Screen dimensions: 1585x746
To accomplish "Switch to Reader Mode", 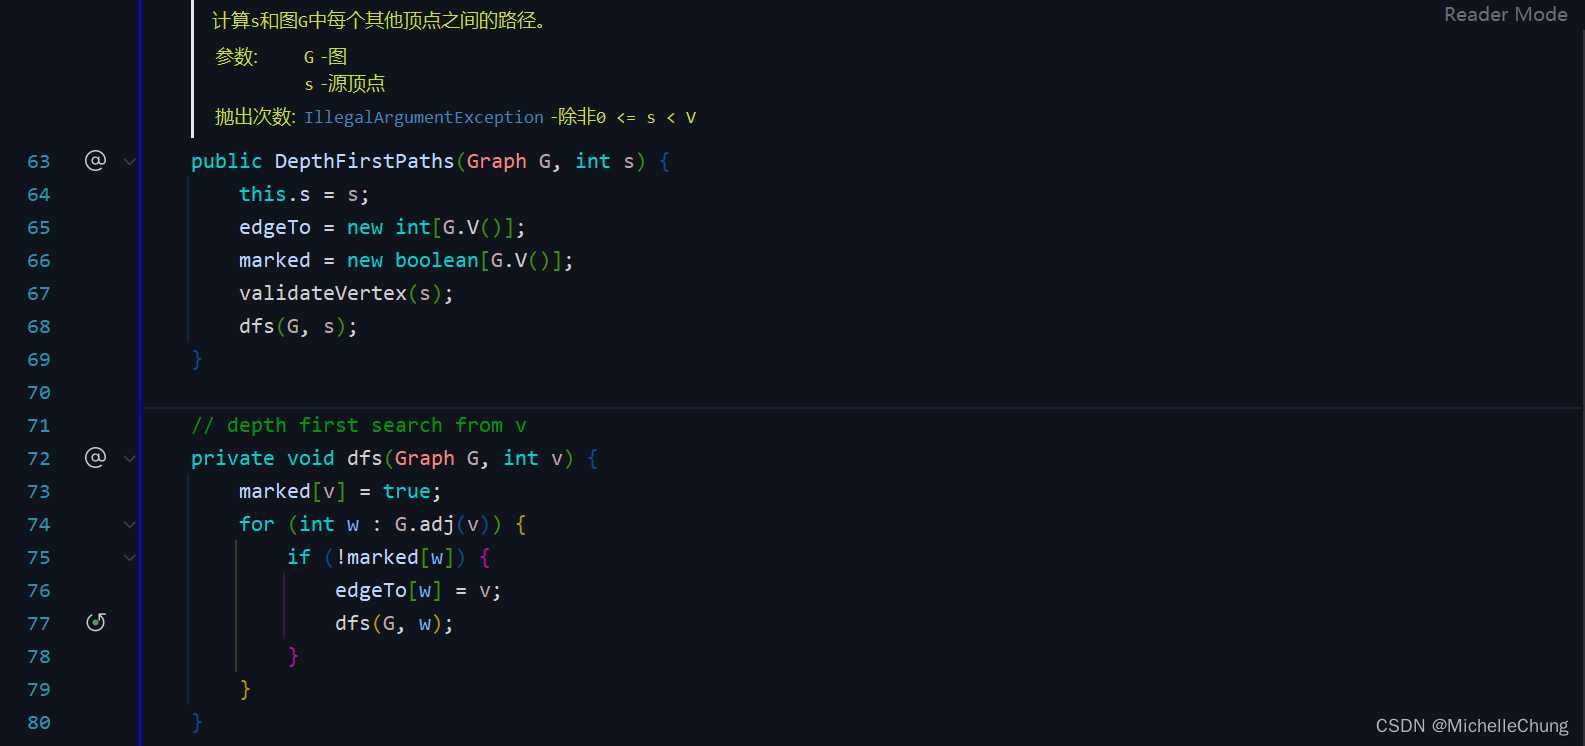I will pyautogui.click(x=1505, y=14).
